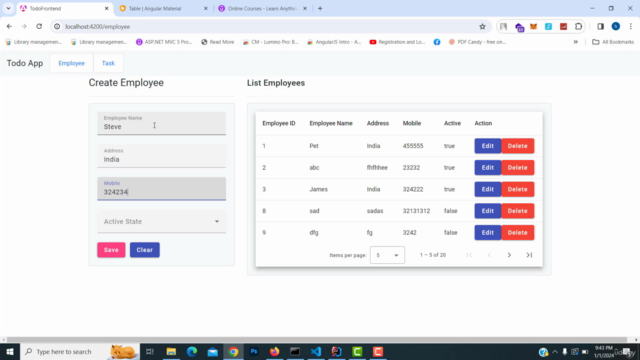Edit the employee Pet row
Viewport: 640px width, 360px height.
click(488, 146)
